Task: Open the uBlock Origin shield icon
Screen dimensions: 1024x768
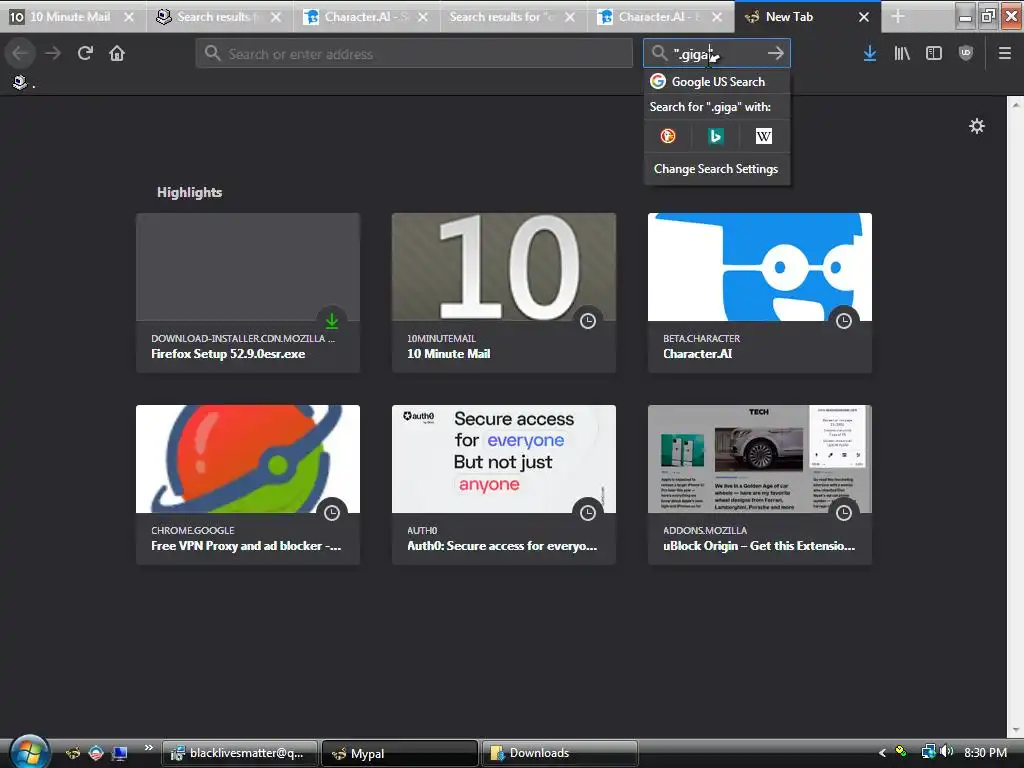Action: click(x=966, y=54)
